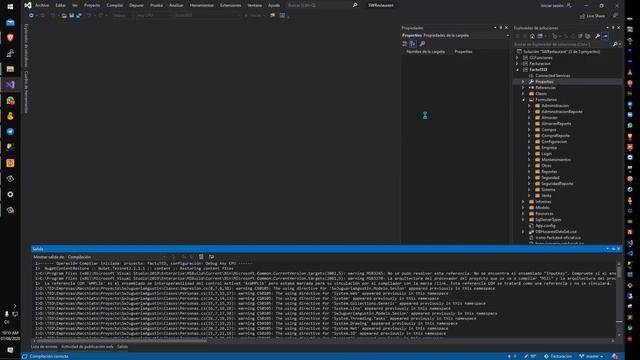Screen dimensions: 640x360
Task: Open the Herramientas menu
Action: pyautogui.click(x=202, y=5)
